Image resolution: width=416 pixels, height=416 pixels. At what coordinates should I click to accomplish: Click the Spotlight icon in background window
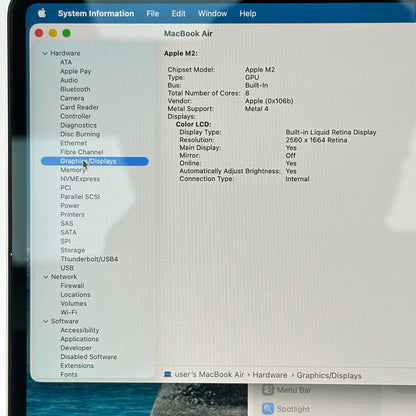click(268, 409)
